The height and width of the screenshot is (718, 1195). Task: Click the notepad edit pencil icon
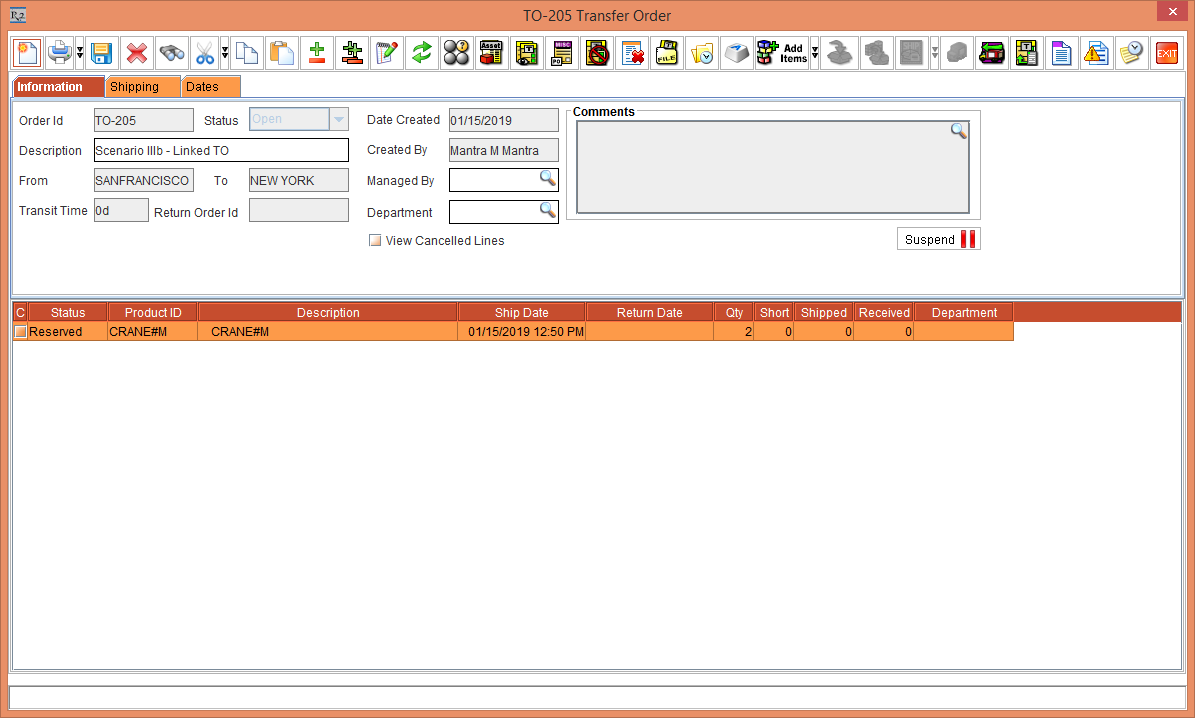386,53
